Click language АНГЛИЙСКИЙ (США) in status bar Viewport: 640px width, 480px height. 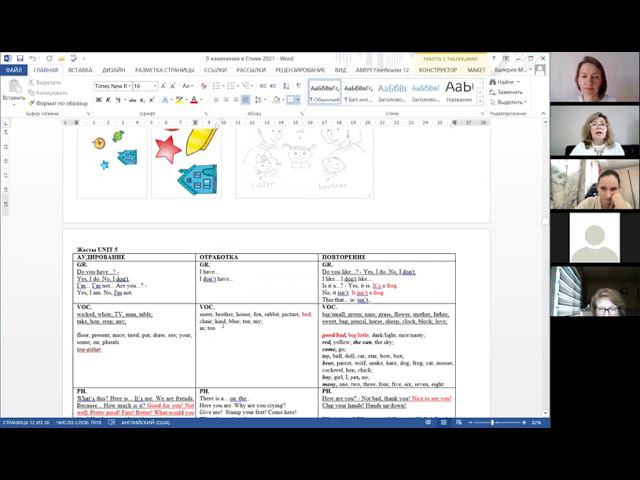145,422
